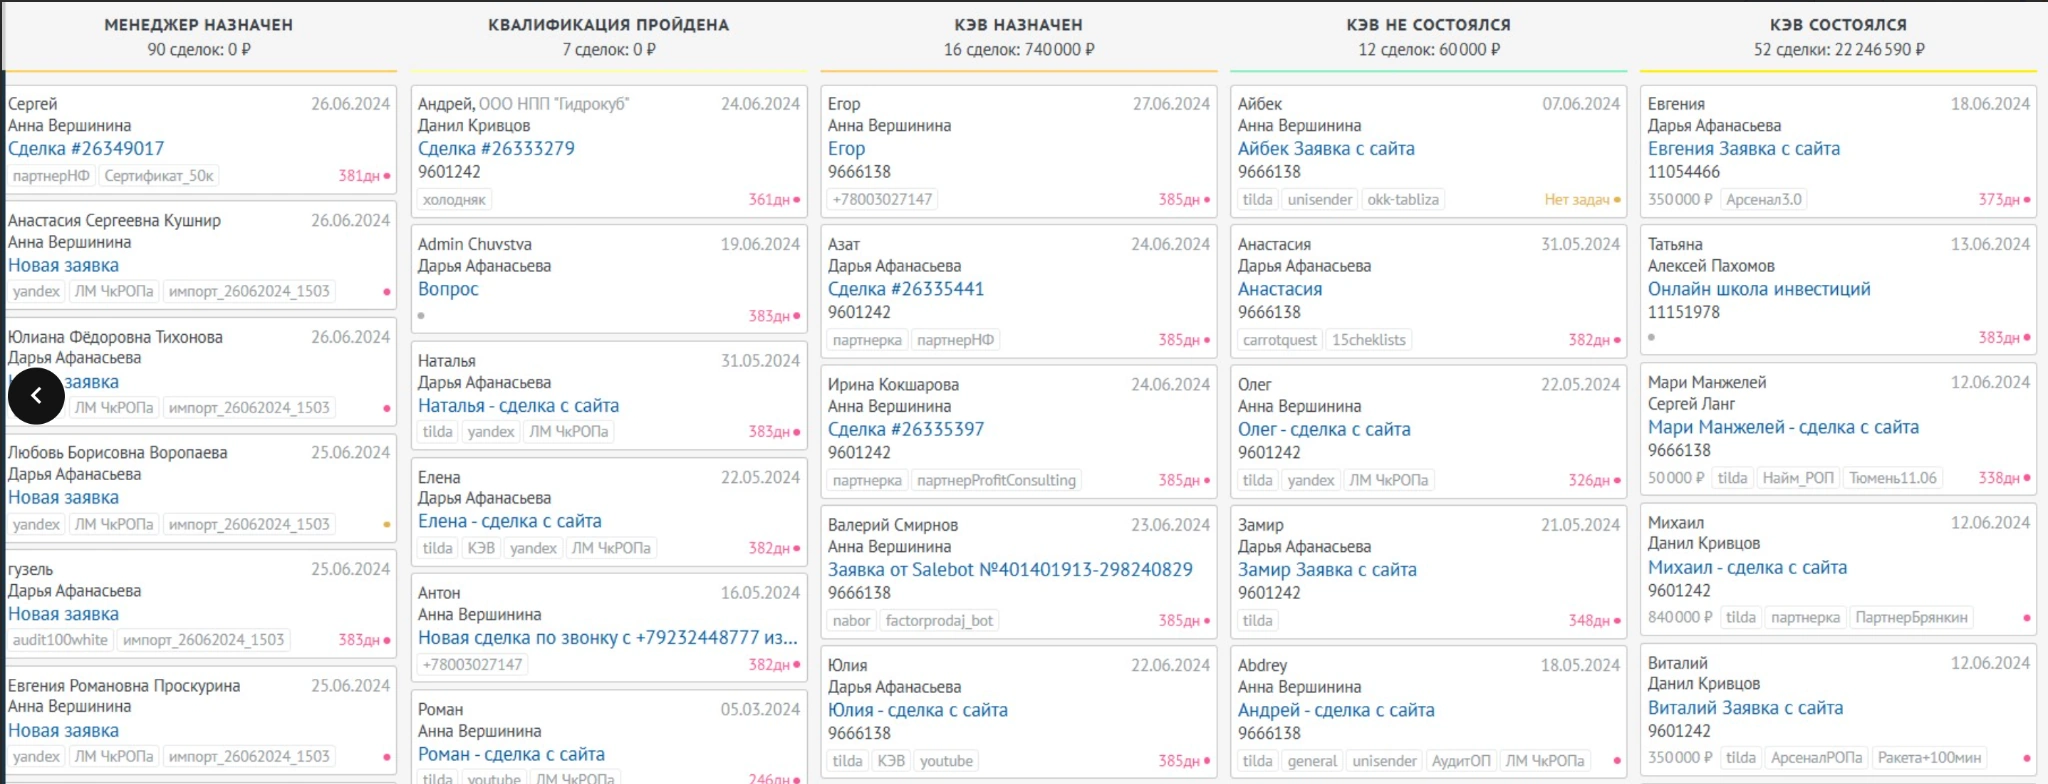Image resolution: width=2048 pixels, height=784 pixels.
Task: Click the "Сертификат_50к" tag
Action: (x=159, y=176)
